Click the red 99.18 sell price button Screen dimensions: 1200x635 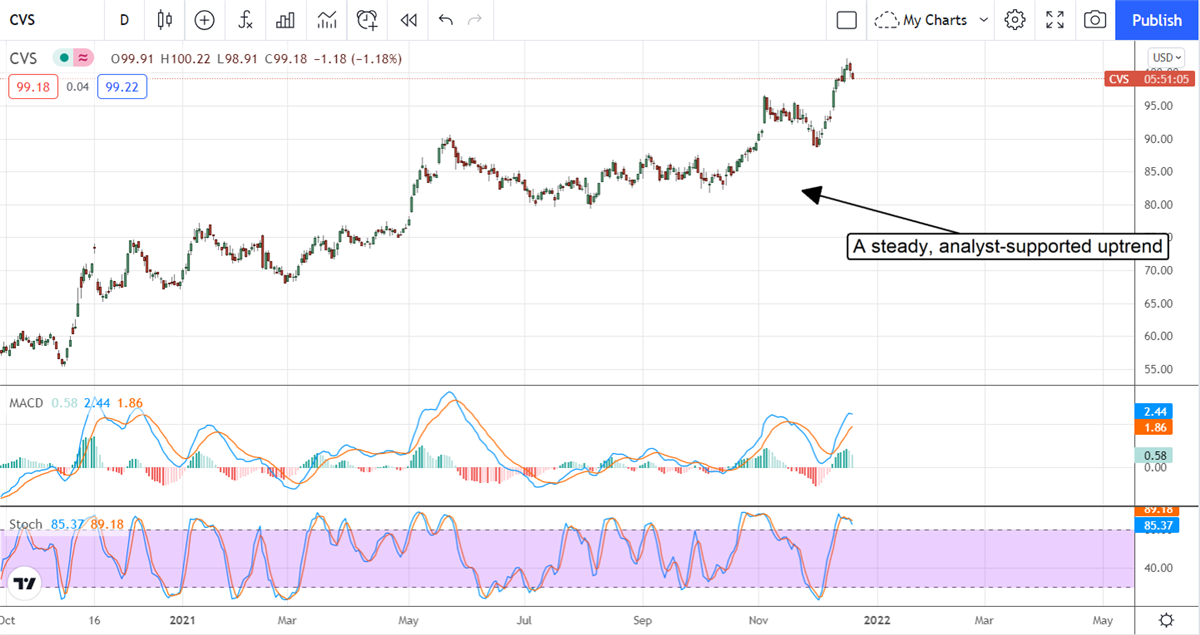[34, 87]
